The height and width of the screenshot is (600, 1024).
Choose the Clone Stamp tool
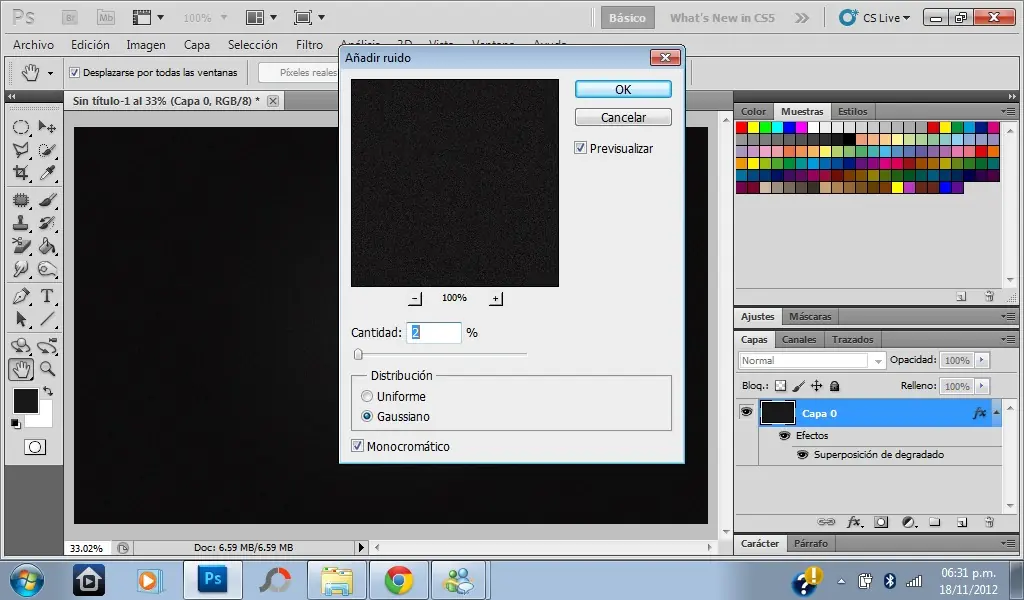pos(20,222)
